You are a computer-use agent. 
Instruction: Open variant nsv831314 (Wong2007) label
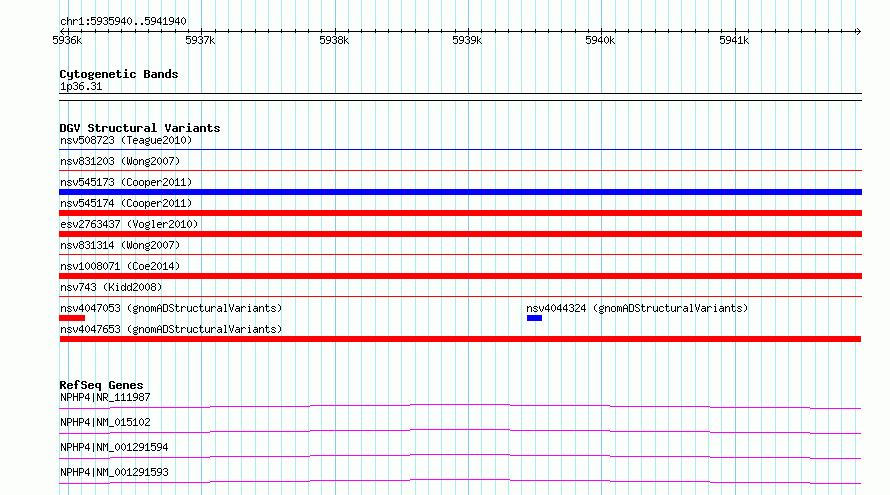[120, 245]
